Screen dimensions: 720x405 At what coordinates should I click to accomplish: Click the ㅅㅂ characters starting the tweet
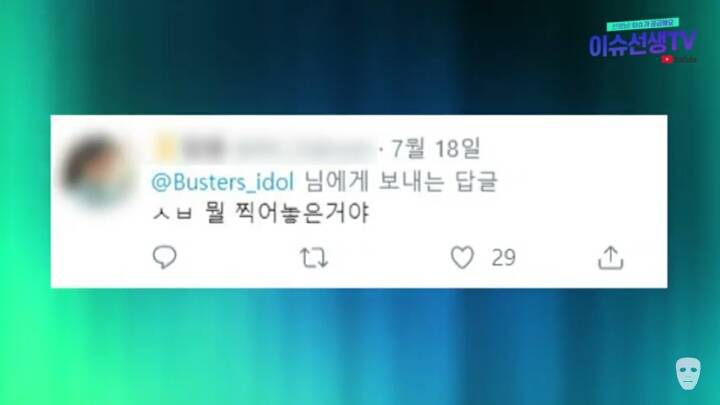172,214
